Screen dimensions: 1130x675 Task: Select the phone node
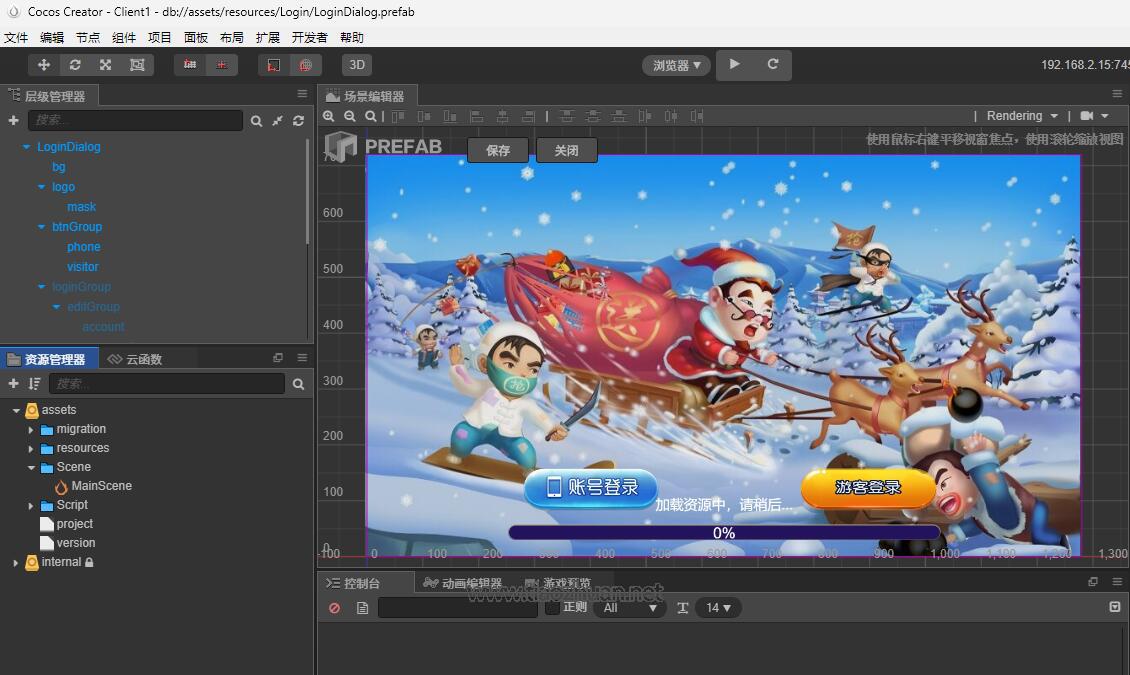[x=84, y=246]
